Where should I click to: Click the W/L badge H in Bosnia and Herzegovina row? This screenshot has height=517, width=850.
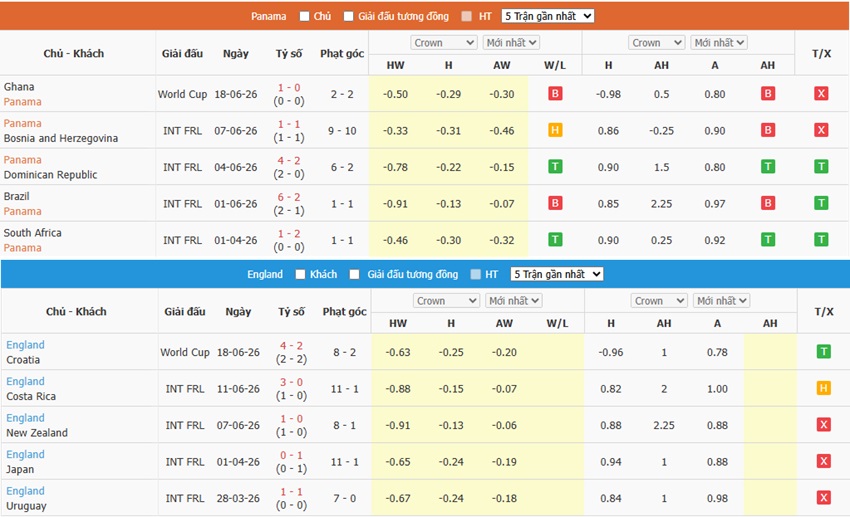(x=555, y=130)
